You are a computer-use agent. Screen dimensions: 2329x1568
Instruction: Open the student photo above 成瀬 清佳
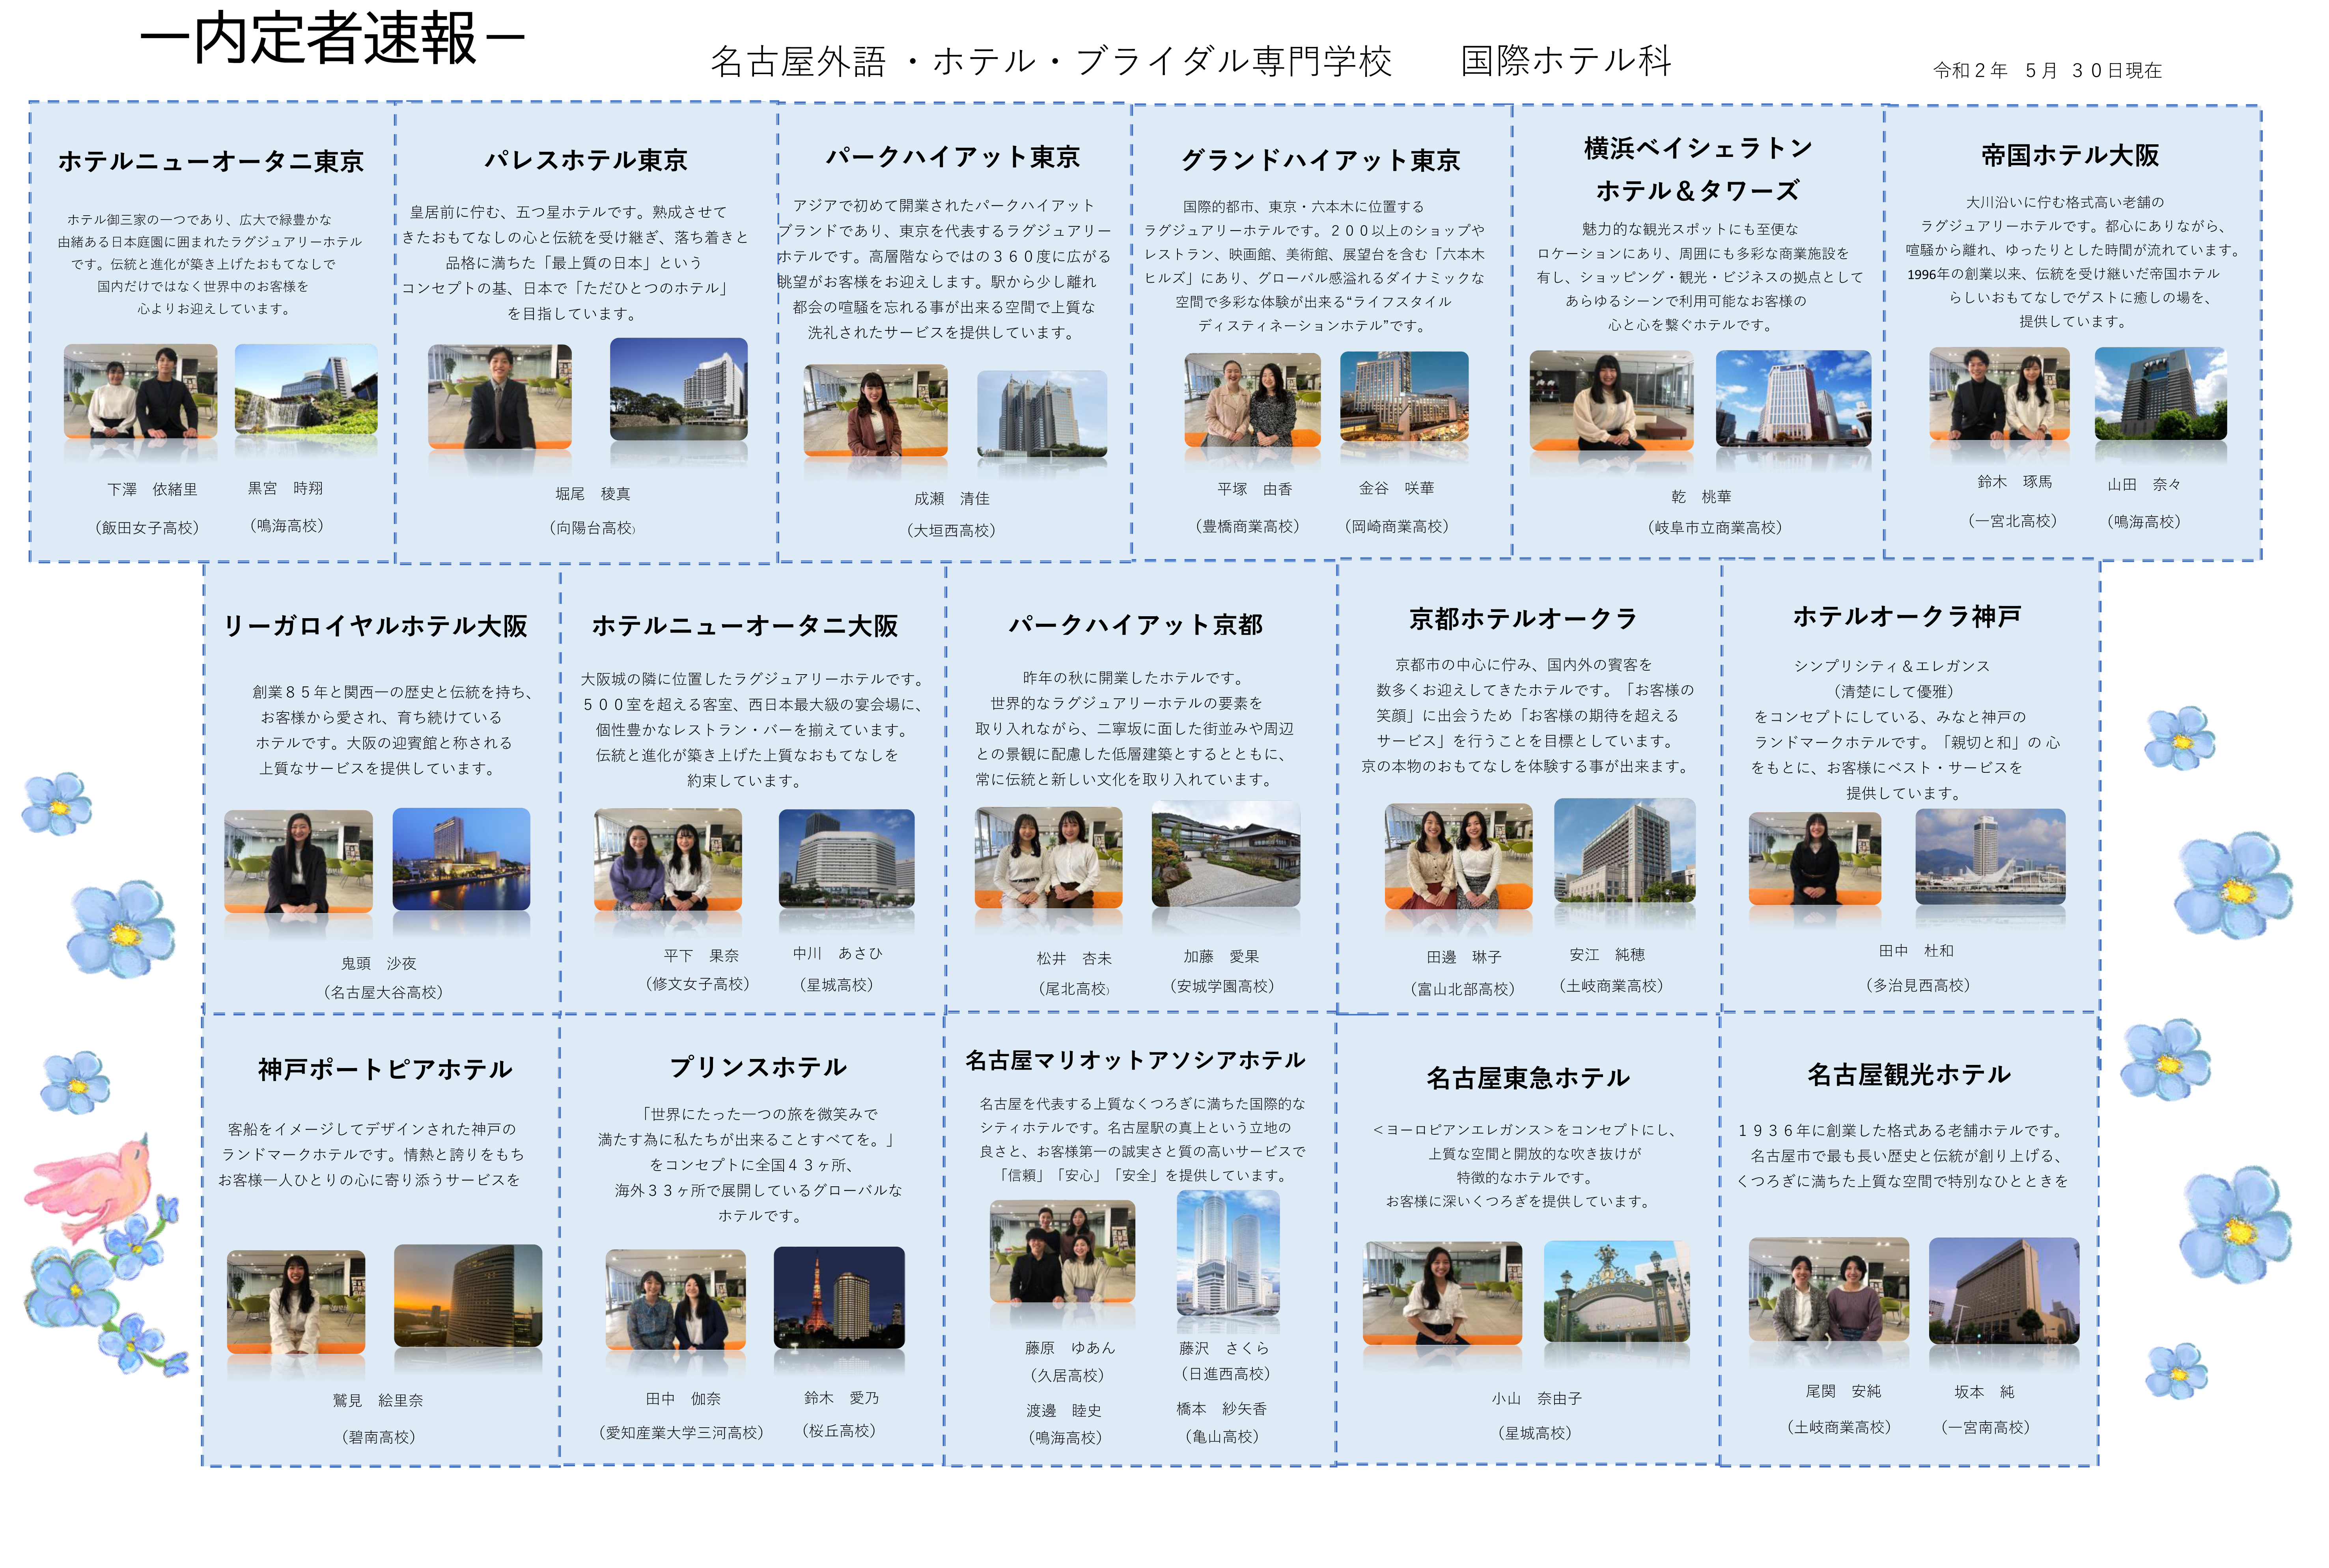click(x=875, y=410)
